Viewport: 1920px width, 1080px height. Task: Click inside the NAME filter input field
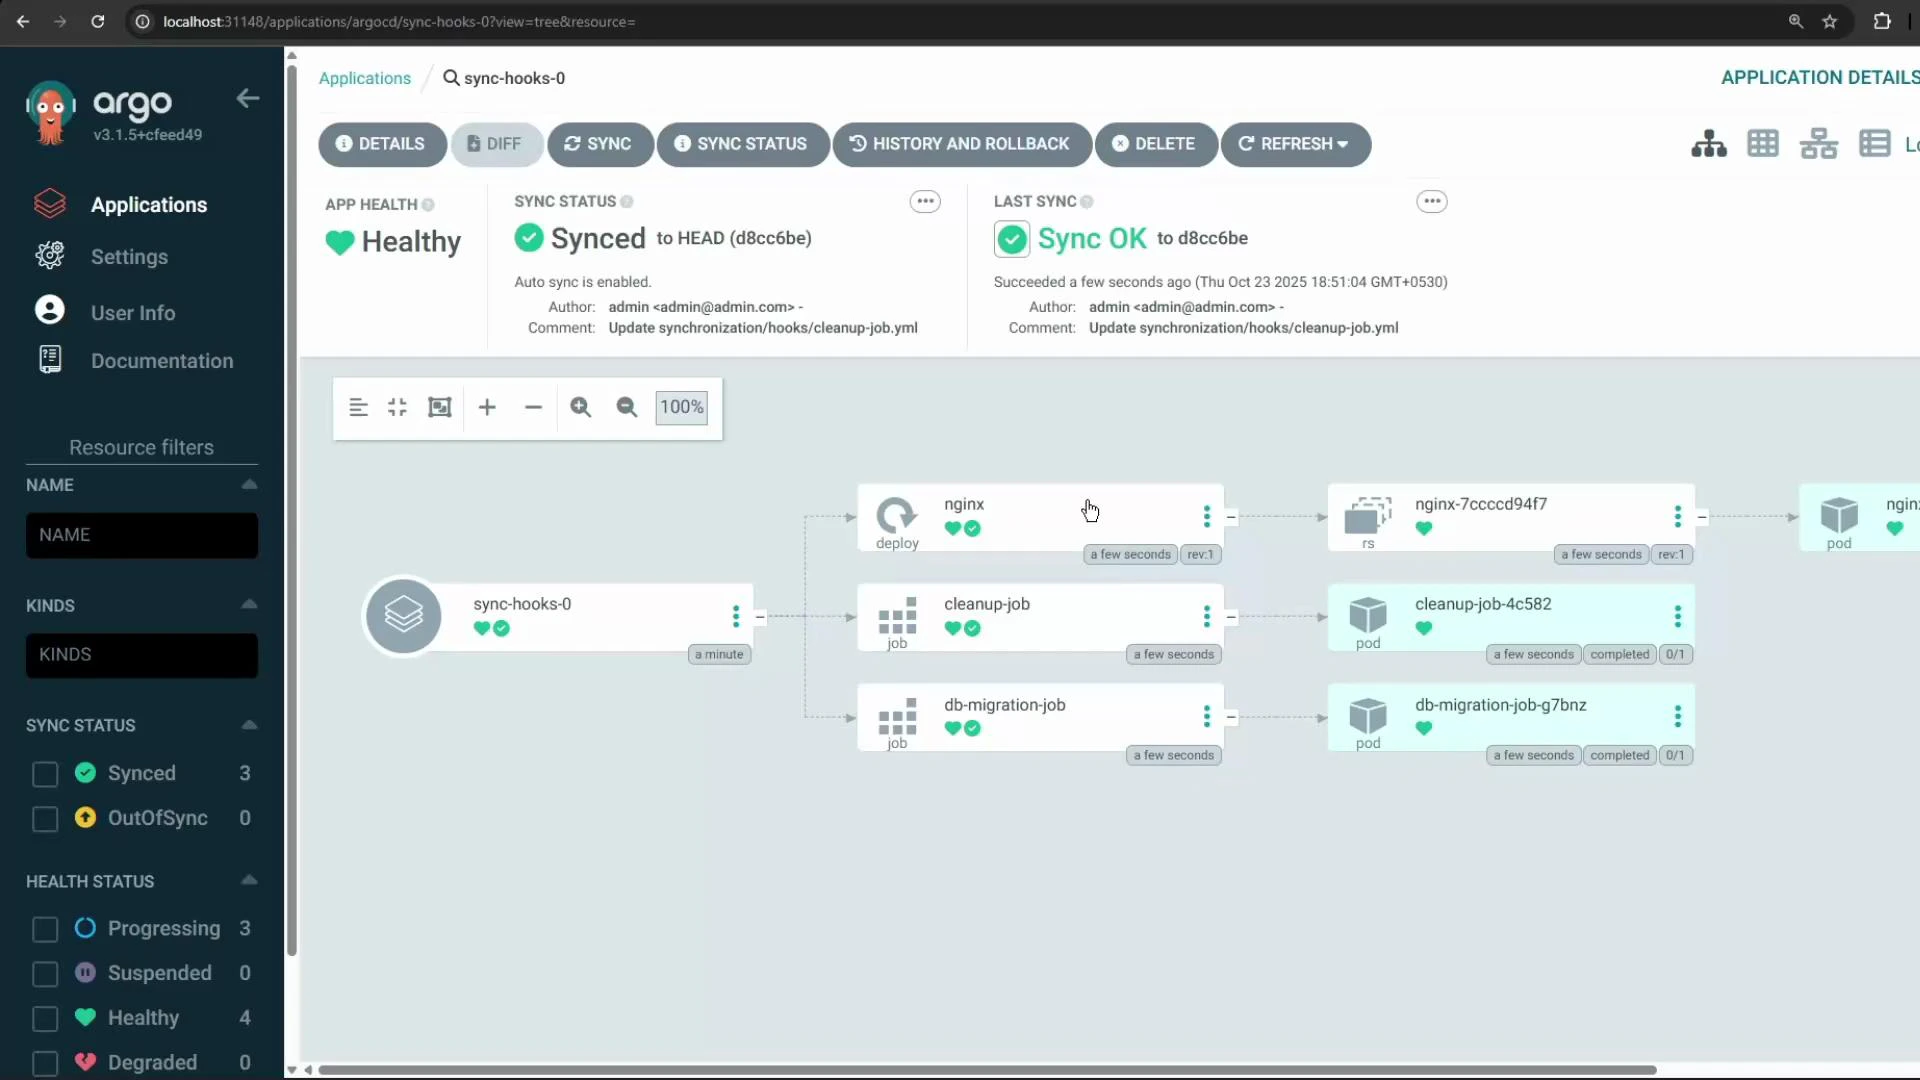tap(141, 535)
